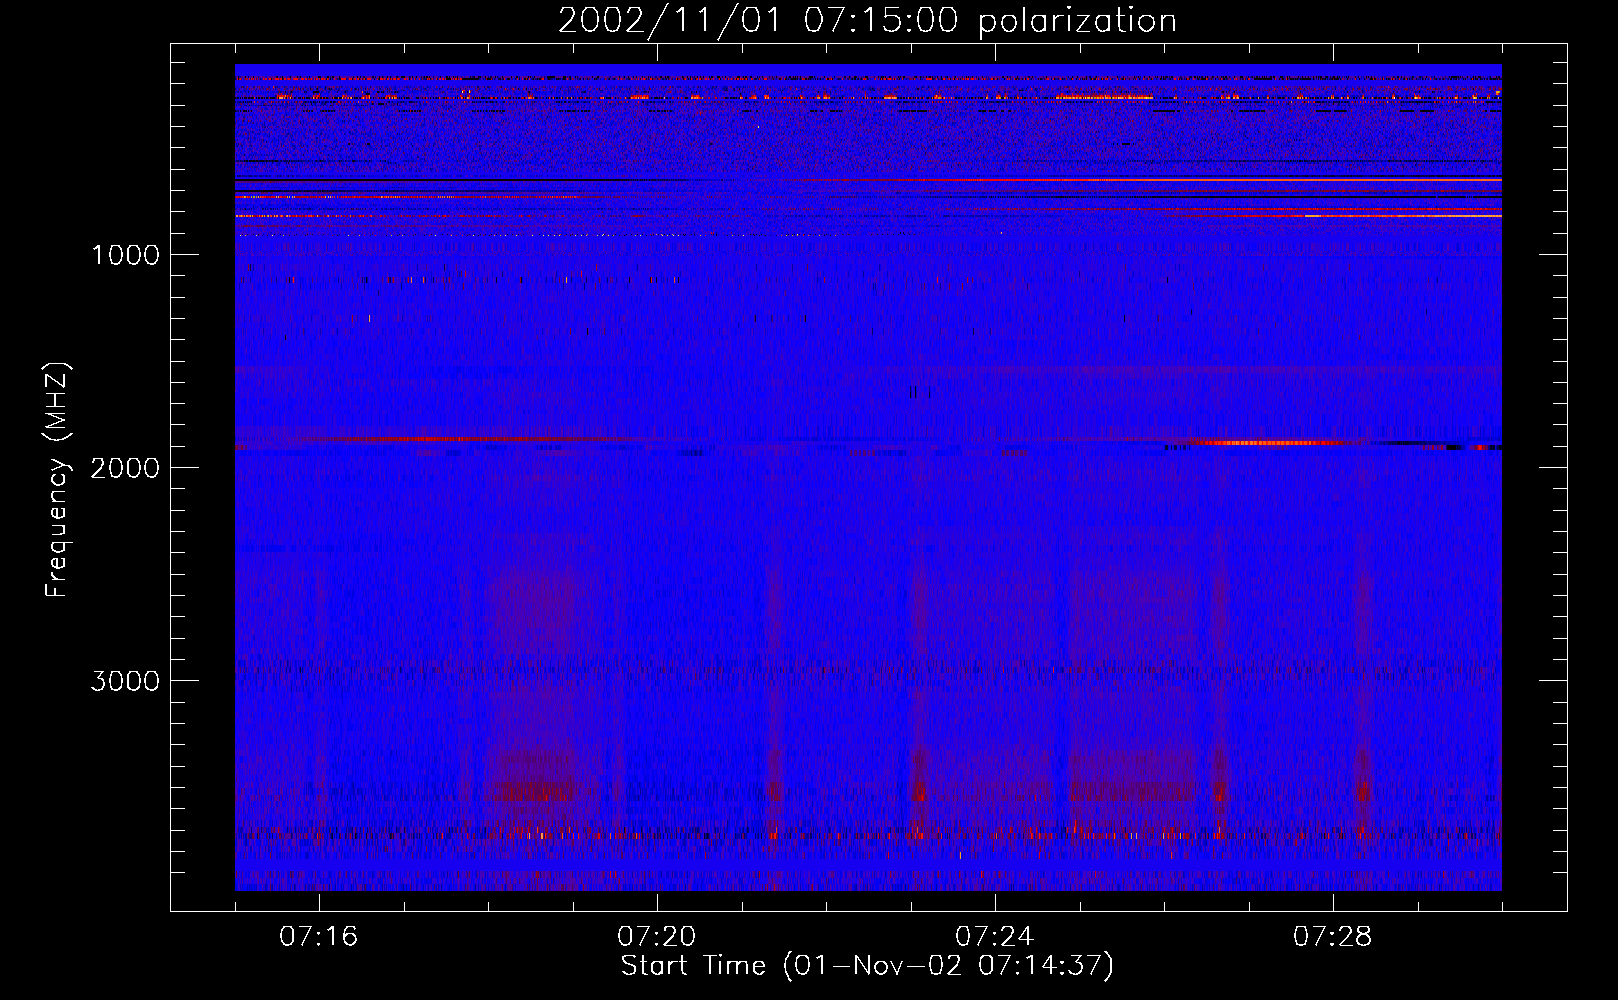Click the 1000 frequency tick label
The width and height of the screenshot is (1618, 1000).
(x=125, y=255)
